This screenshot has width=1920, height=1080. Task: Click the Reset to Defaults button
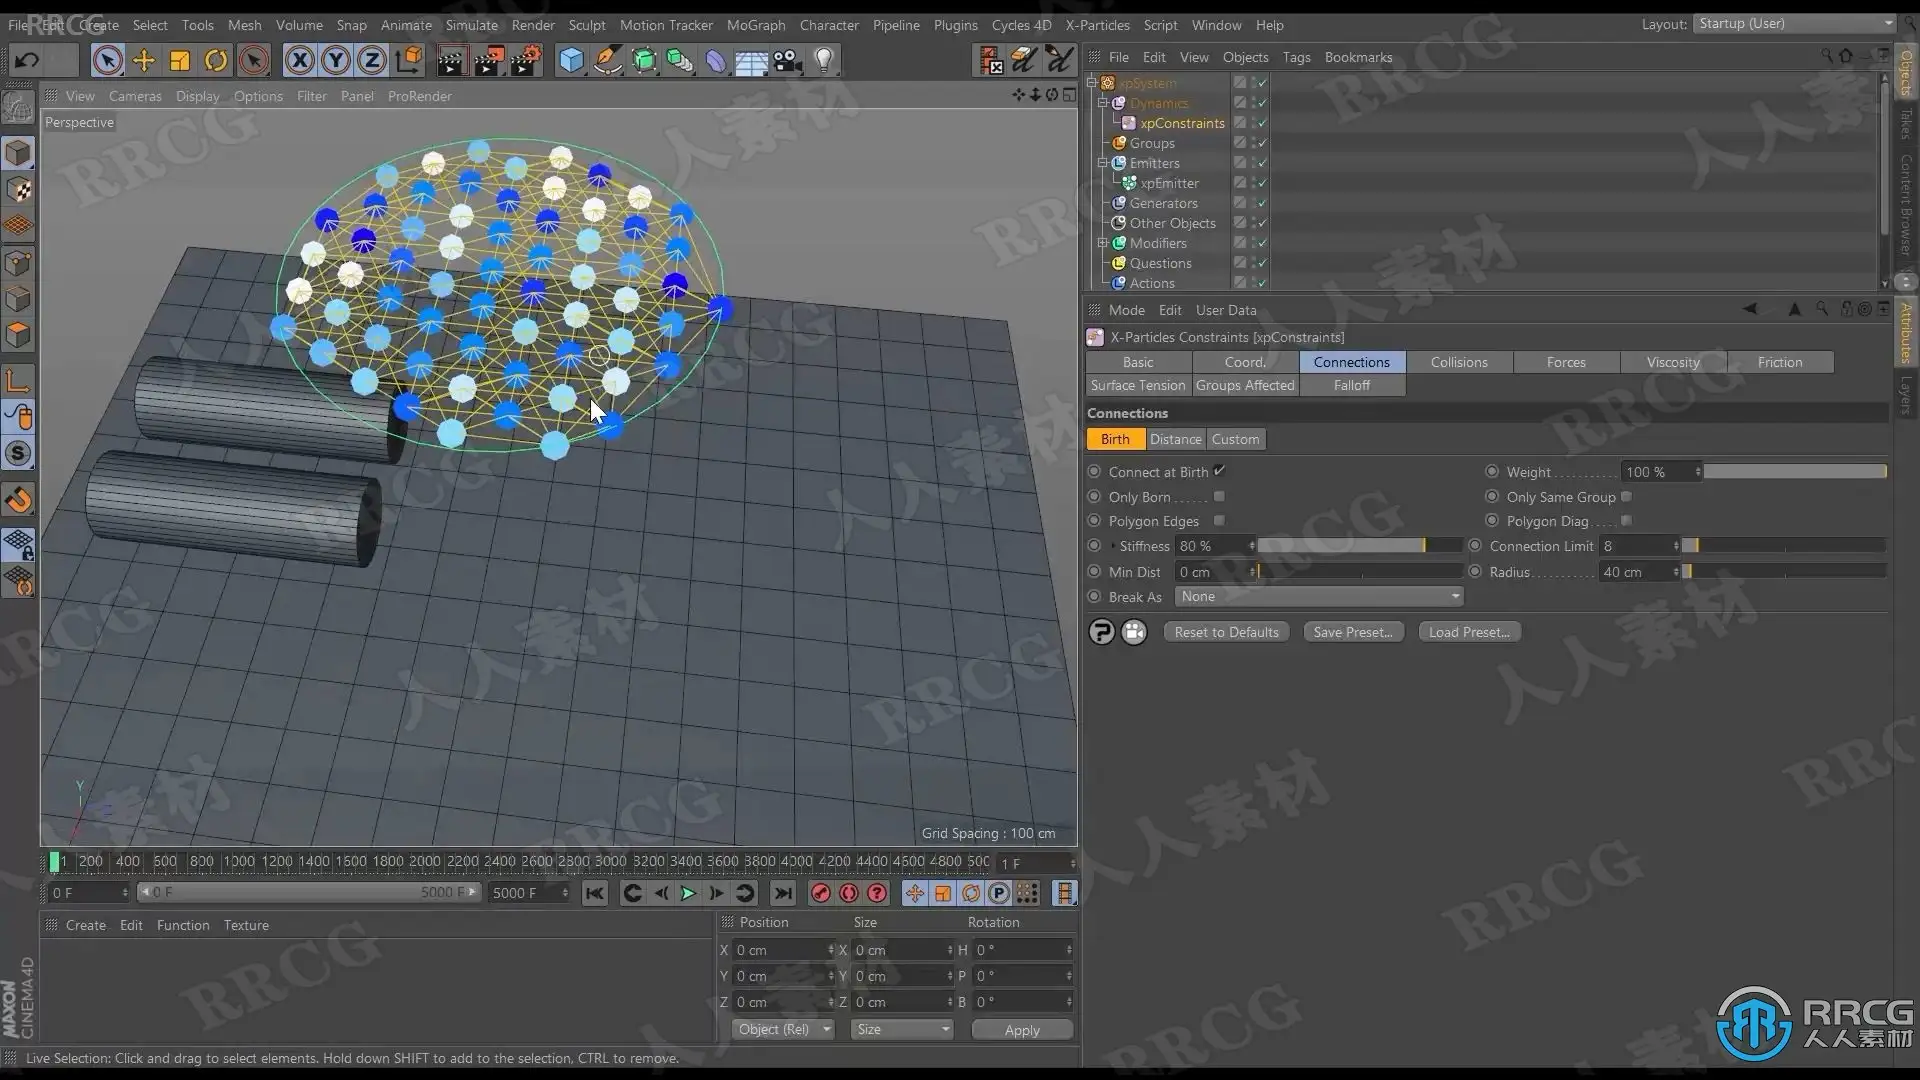pyautogui.click(x=1226, y=632)
